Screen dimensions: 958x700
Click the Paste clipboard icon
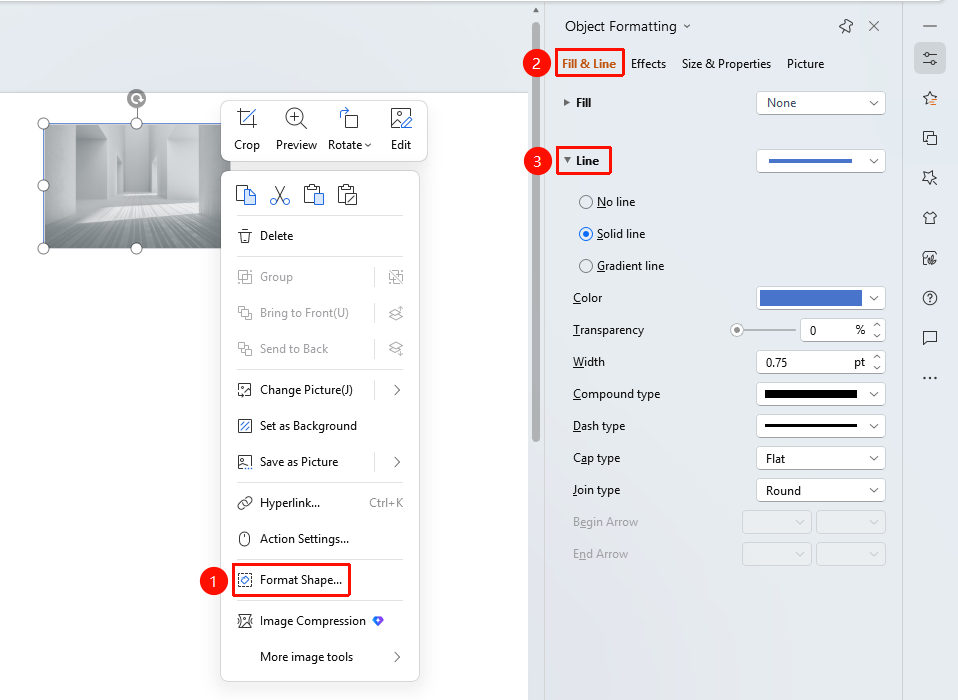pos(313,195)
